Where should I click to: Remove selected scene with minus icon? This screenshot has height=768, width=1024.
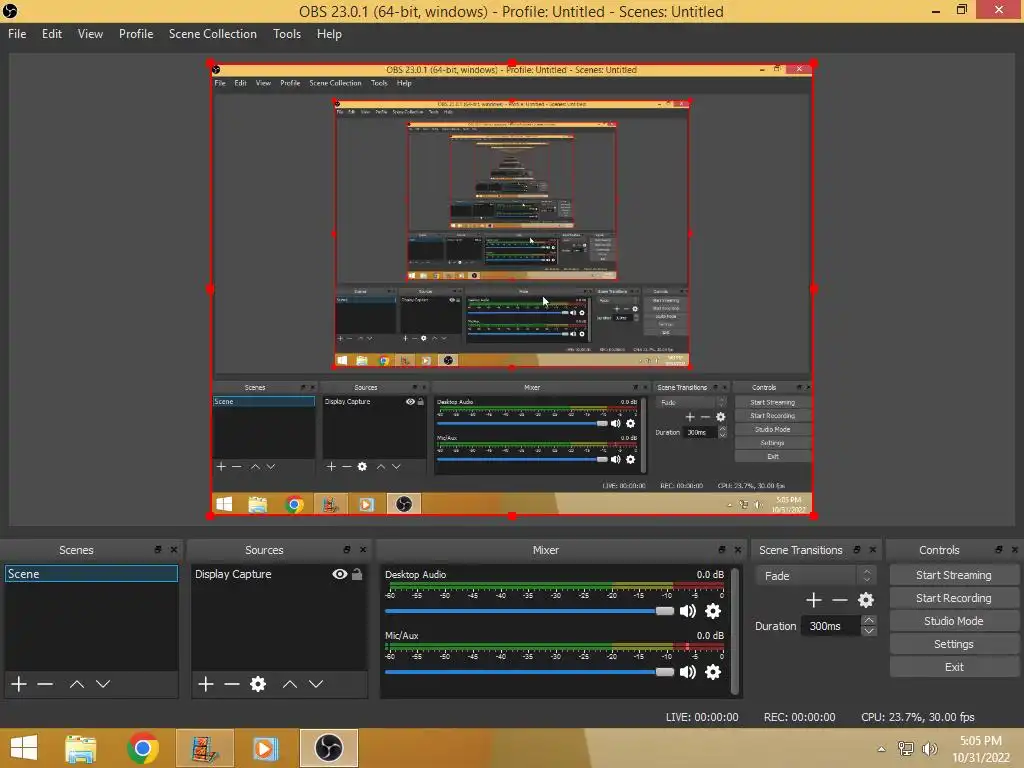coord(45,684)
